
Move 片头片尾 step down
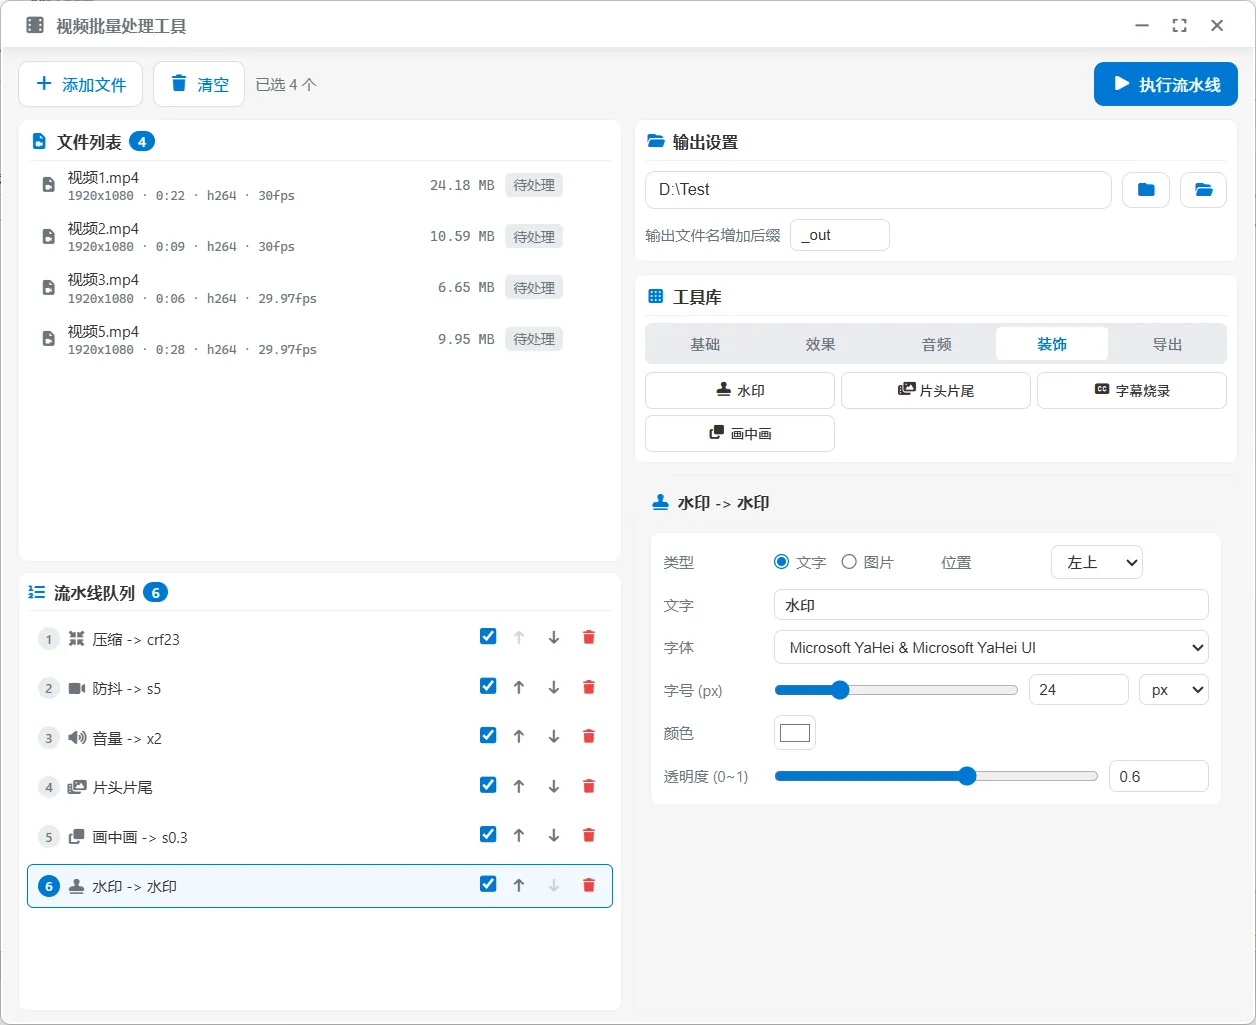pos(553,786)
